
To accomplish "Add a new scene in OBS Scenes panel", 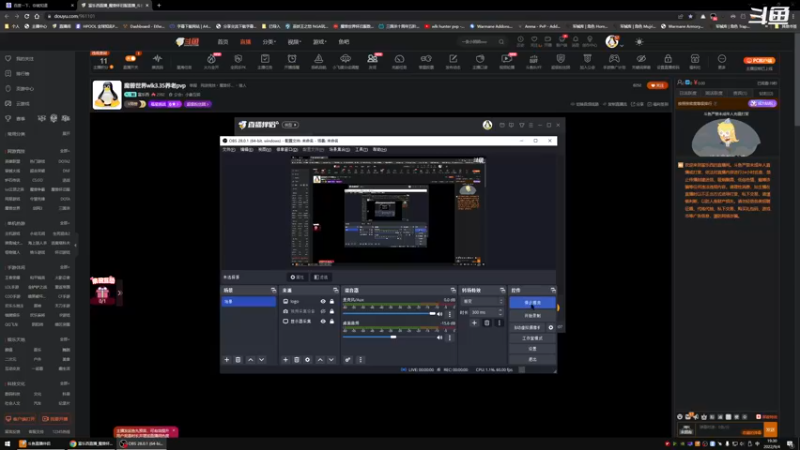I will click(227, 360).
